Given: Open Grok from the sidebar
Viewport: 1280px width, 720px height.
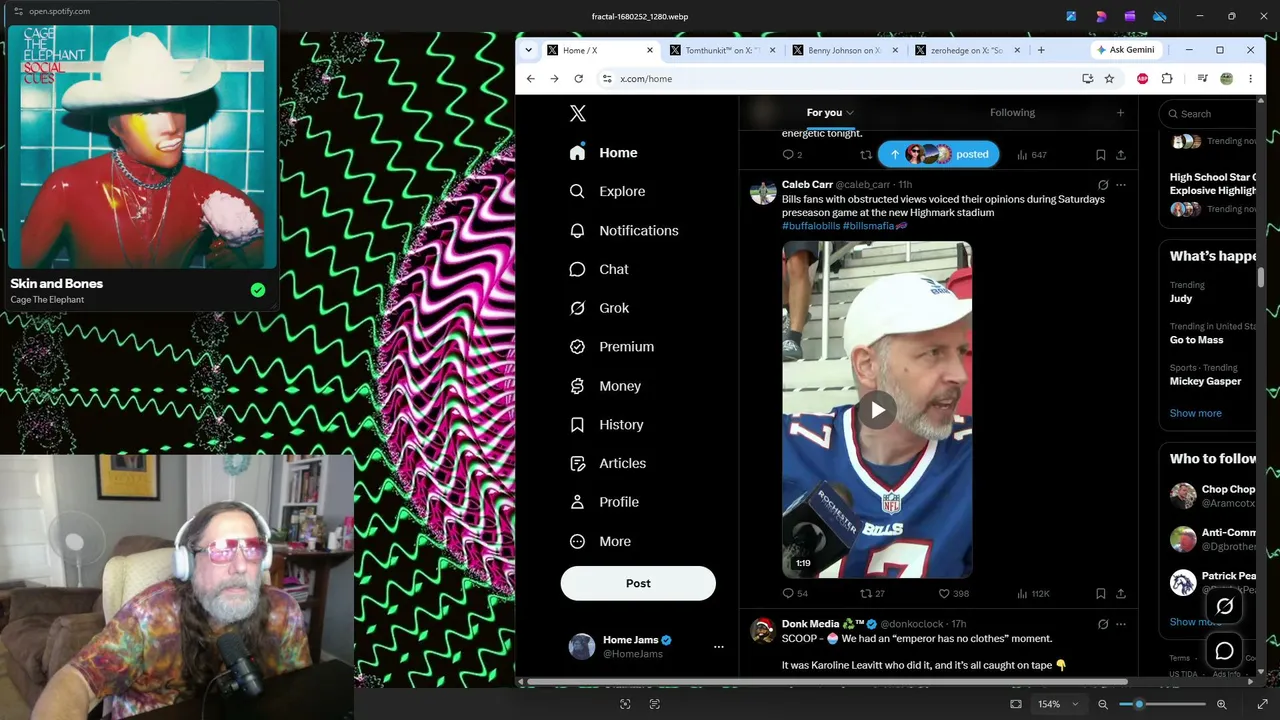Looking at the screenshot, I should click(599, 308).
